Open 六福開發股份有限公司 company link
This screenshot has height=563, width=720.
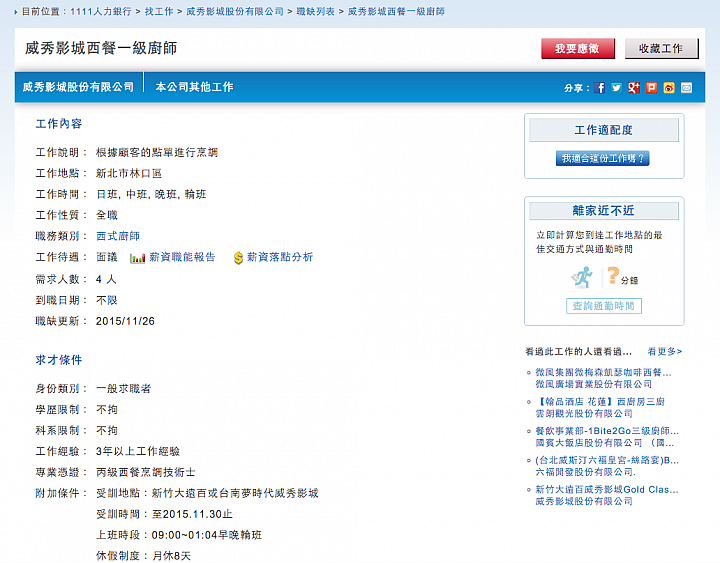tap(585, 472)
